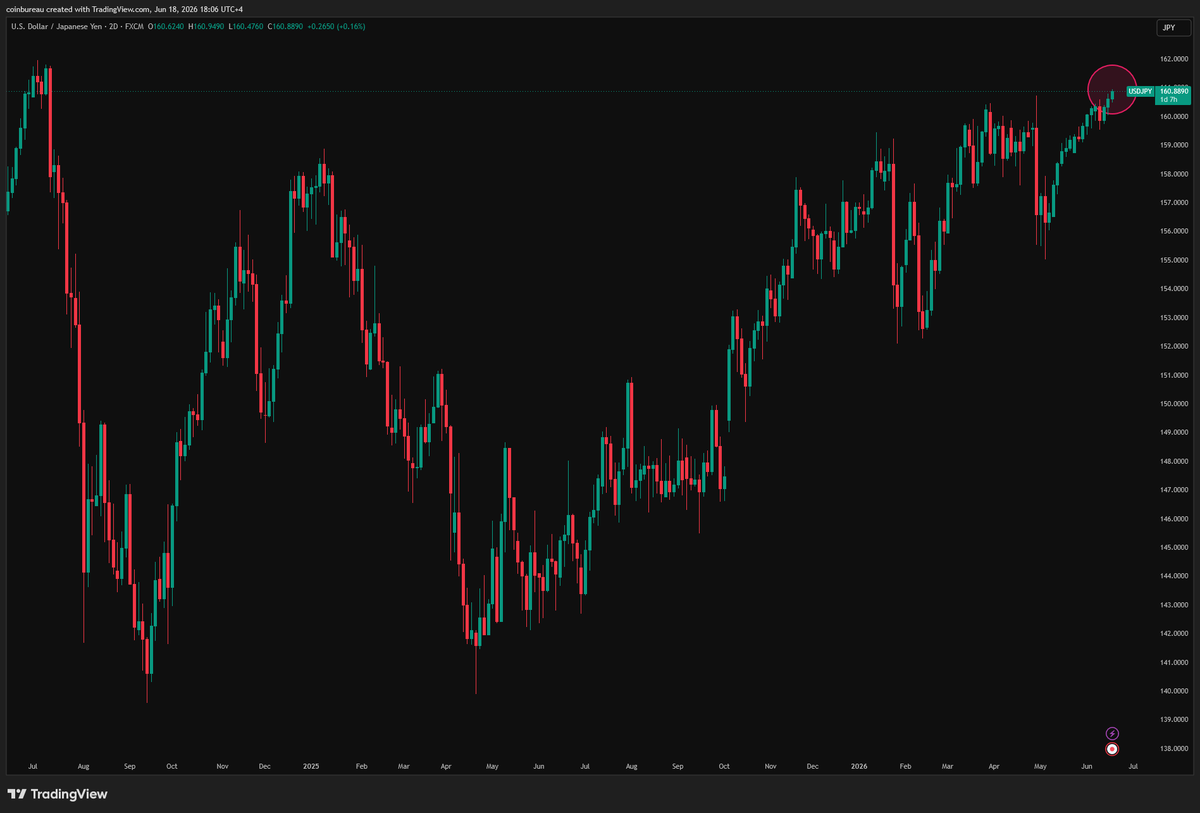The width and height of the screenshot is (1200, 813).
Task: Click the purple lightning news icon
Action: 1111,733
